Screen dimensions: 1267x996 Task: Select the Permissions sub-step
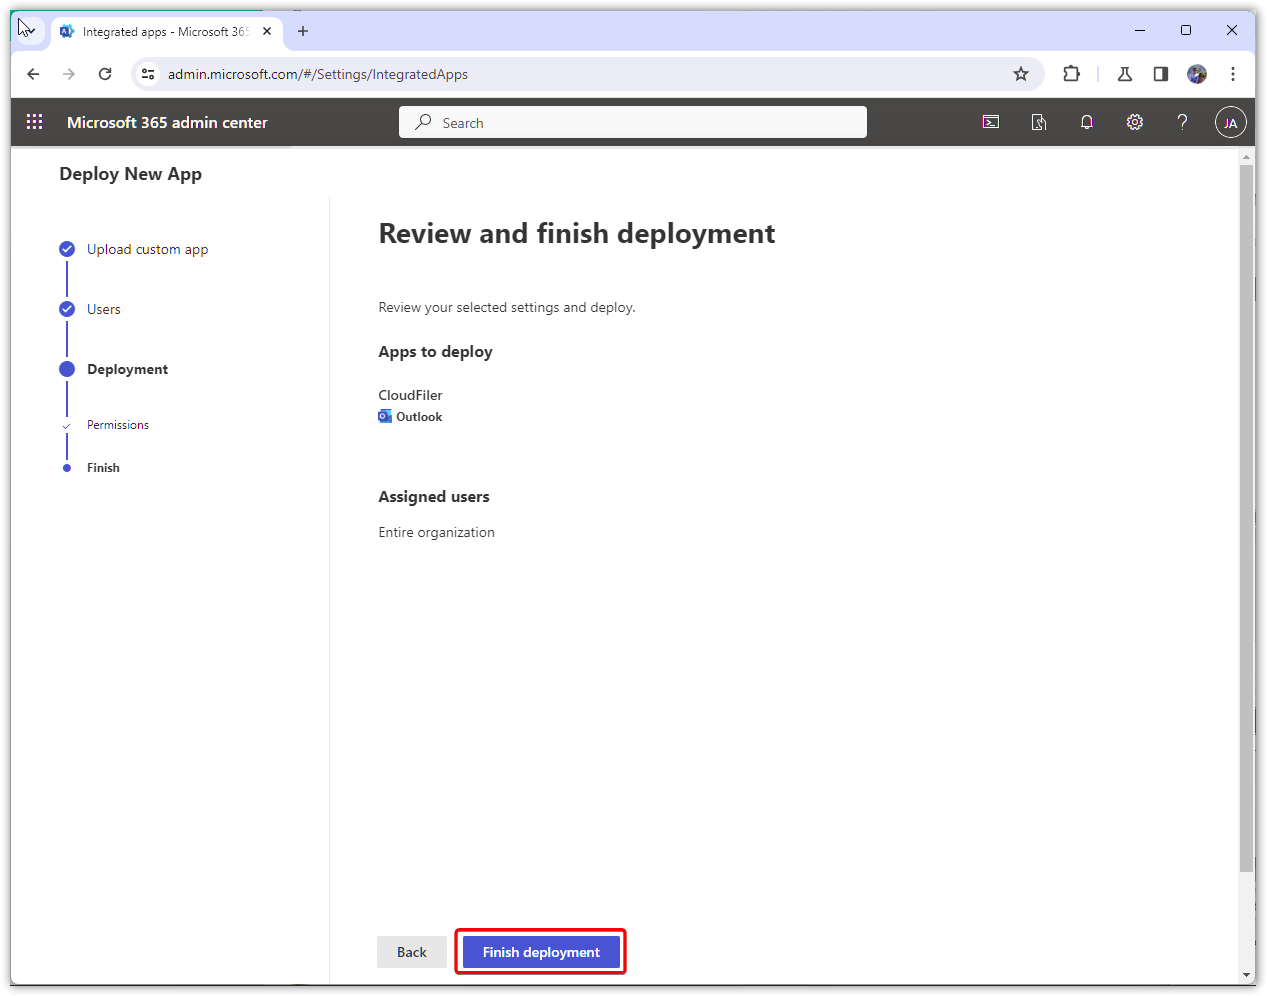pyautogui.click(x=118, y=425)
